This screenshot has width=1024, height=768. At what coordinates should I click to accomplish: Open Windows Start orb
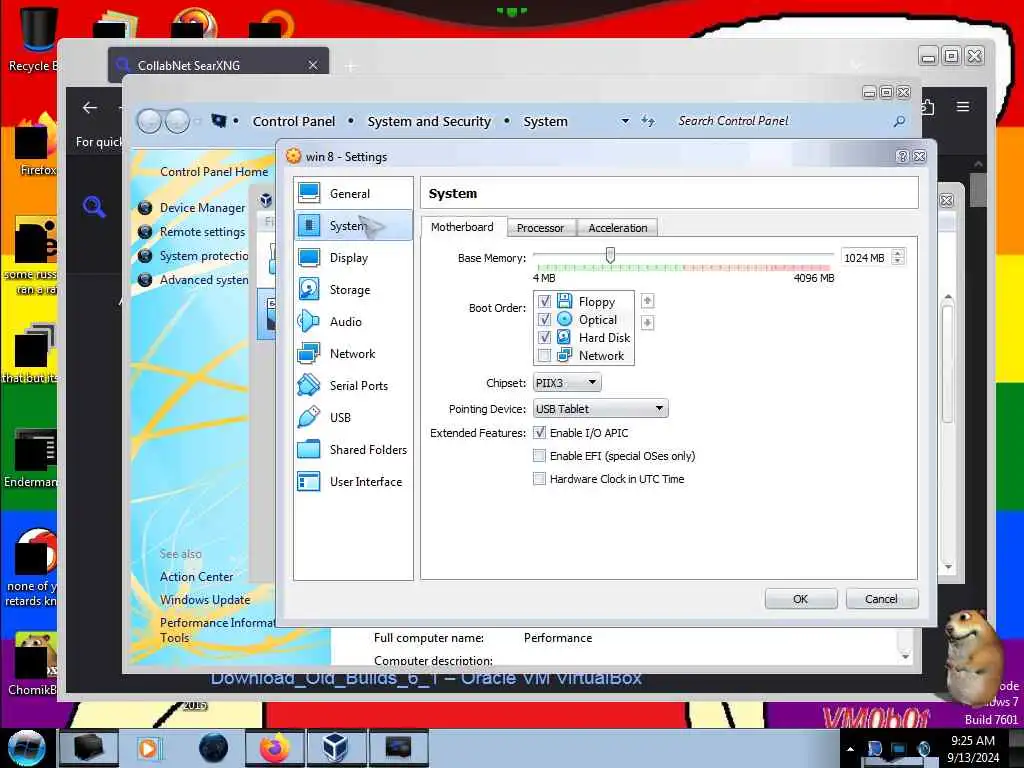click(x=26, y=748)
